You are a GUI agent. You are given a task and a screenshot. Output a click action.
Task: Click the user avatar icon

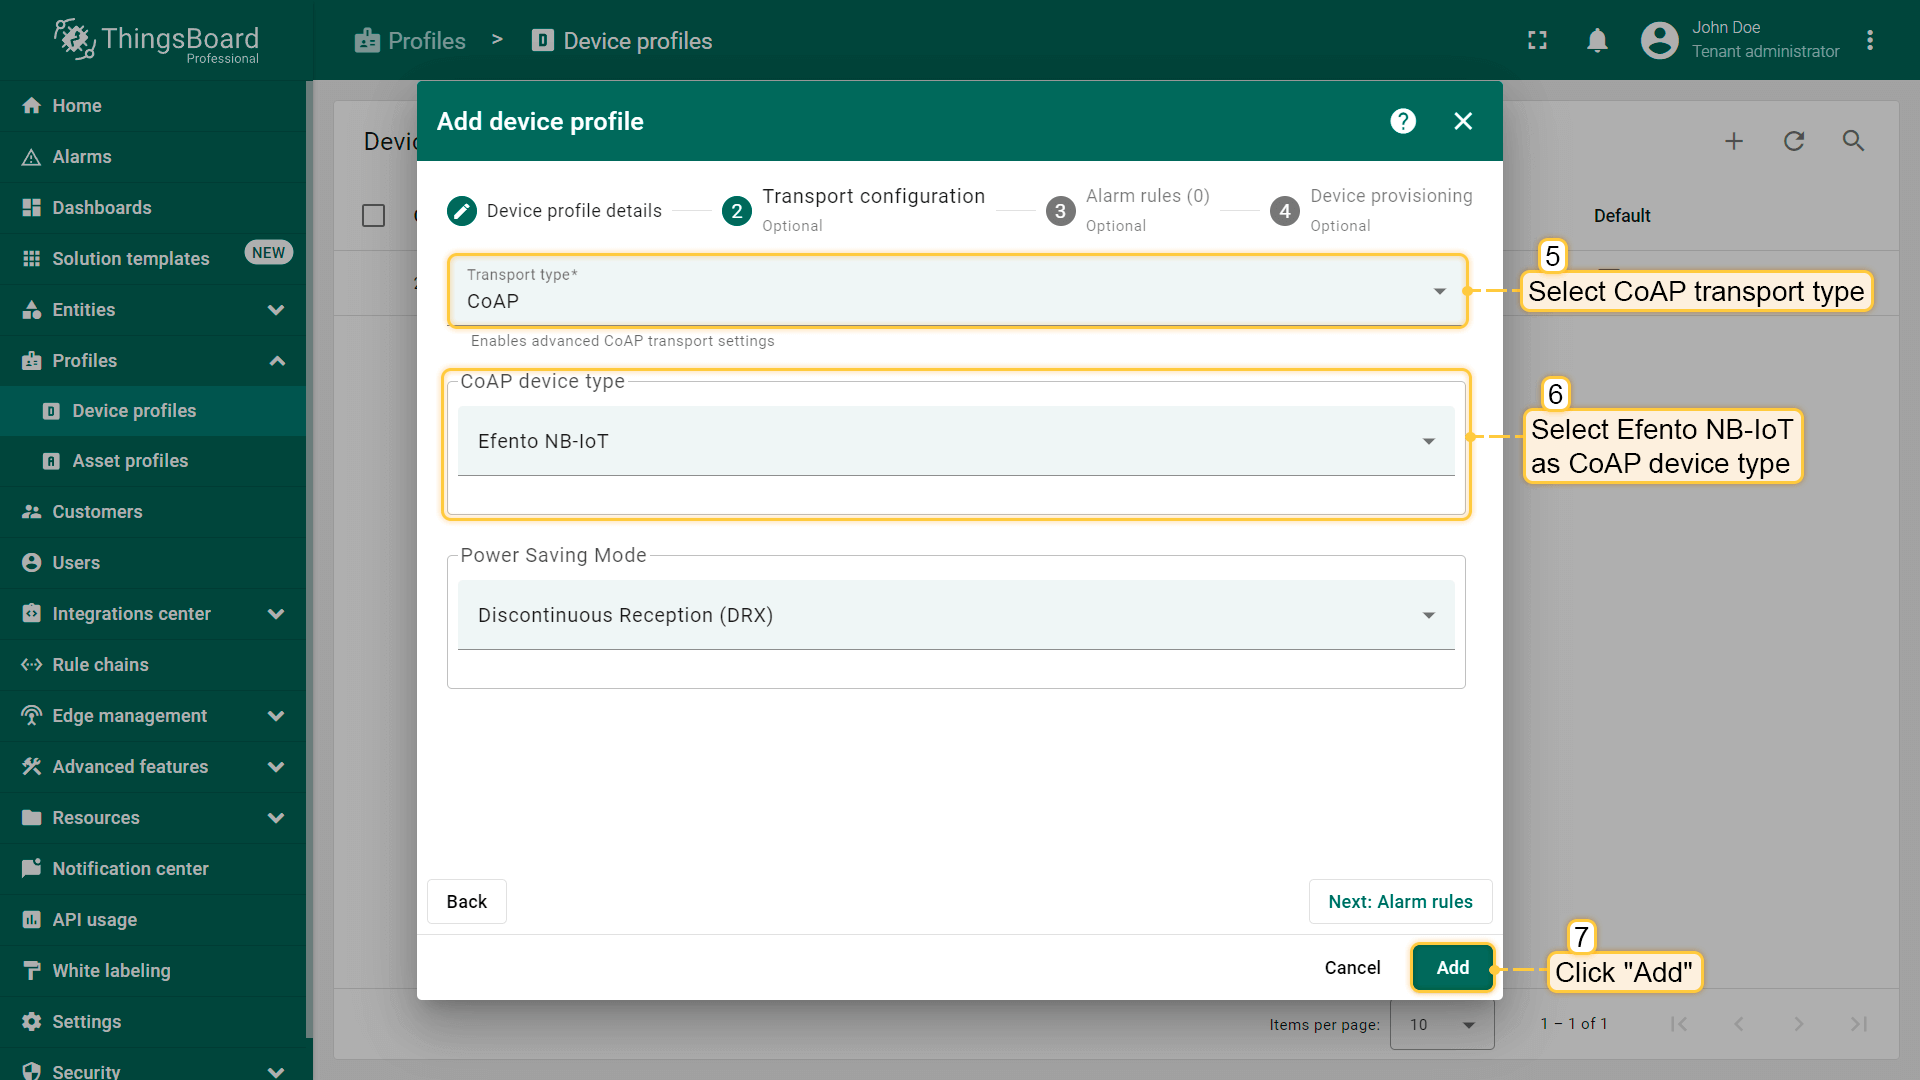1659,41
